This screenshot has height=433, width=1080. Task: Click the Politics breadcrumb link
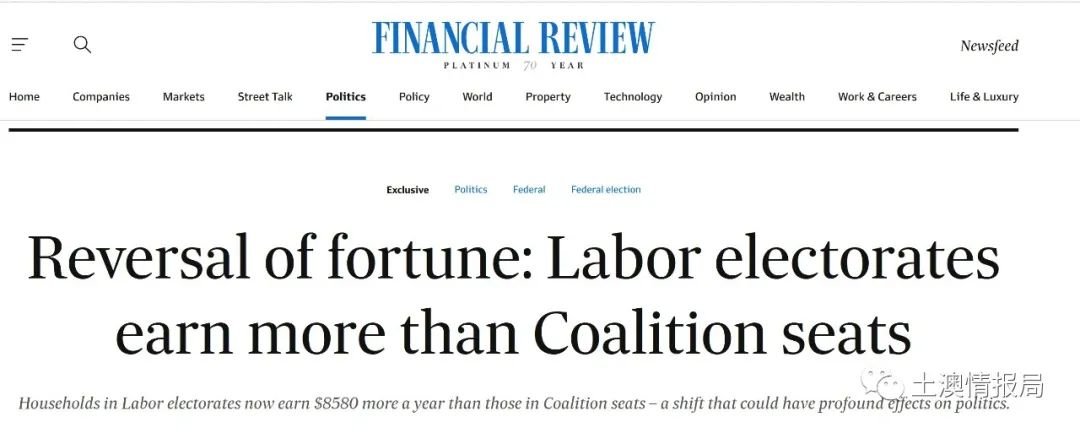[x=471, y=189]
